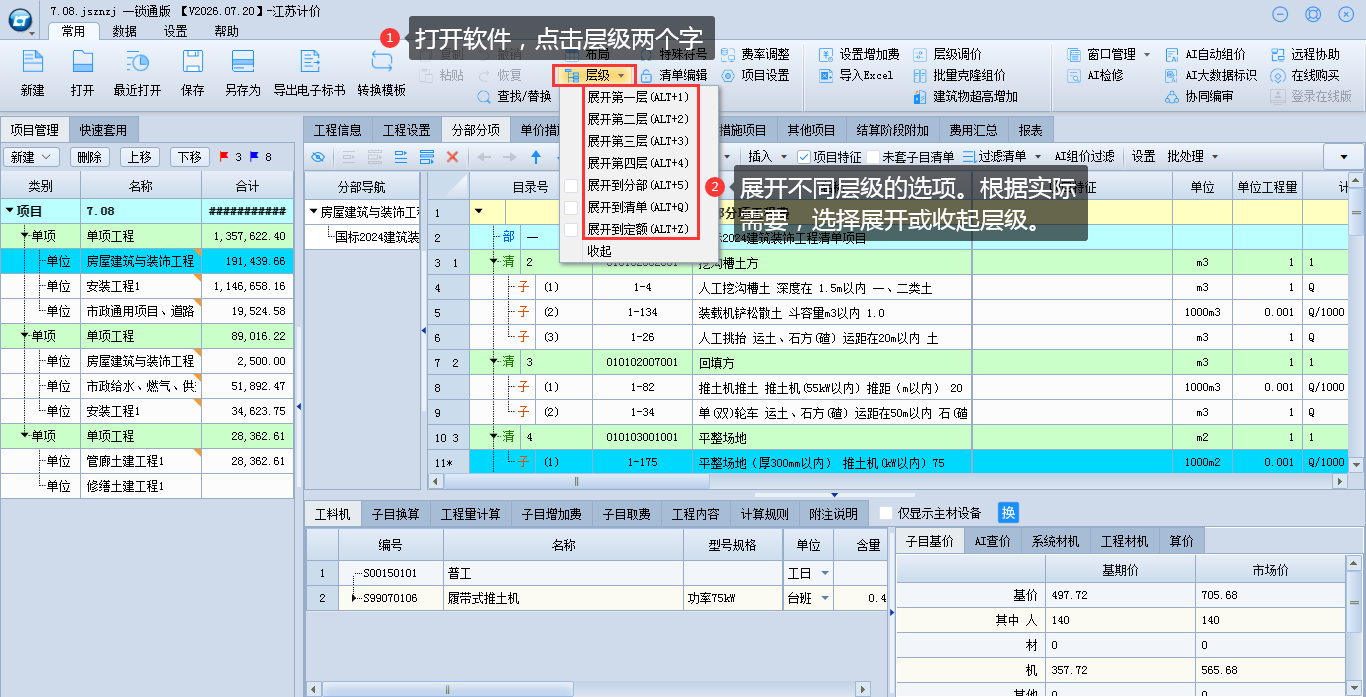Click 设置增加费 in the ribbon
Viewport: 1366px width, 697px height.
(859, 54)
